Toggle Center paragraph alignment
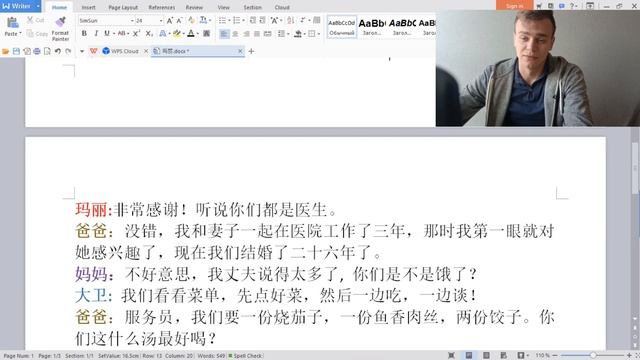The width and height of the screenshot is (640, 360). point(235,34)
